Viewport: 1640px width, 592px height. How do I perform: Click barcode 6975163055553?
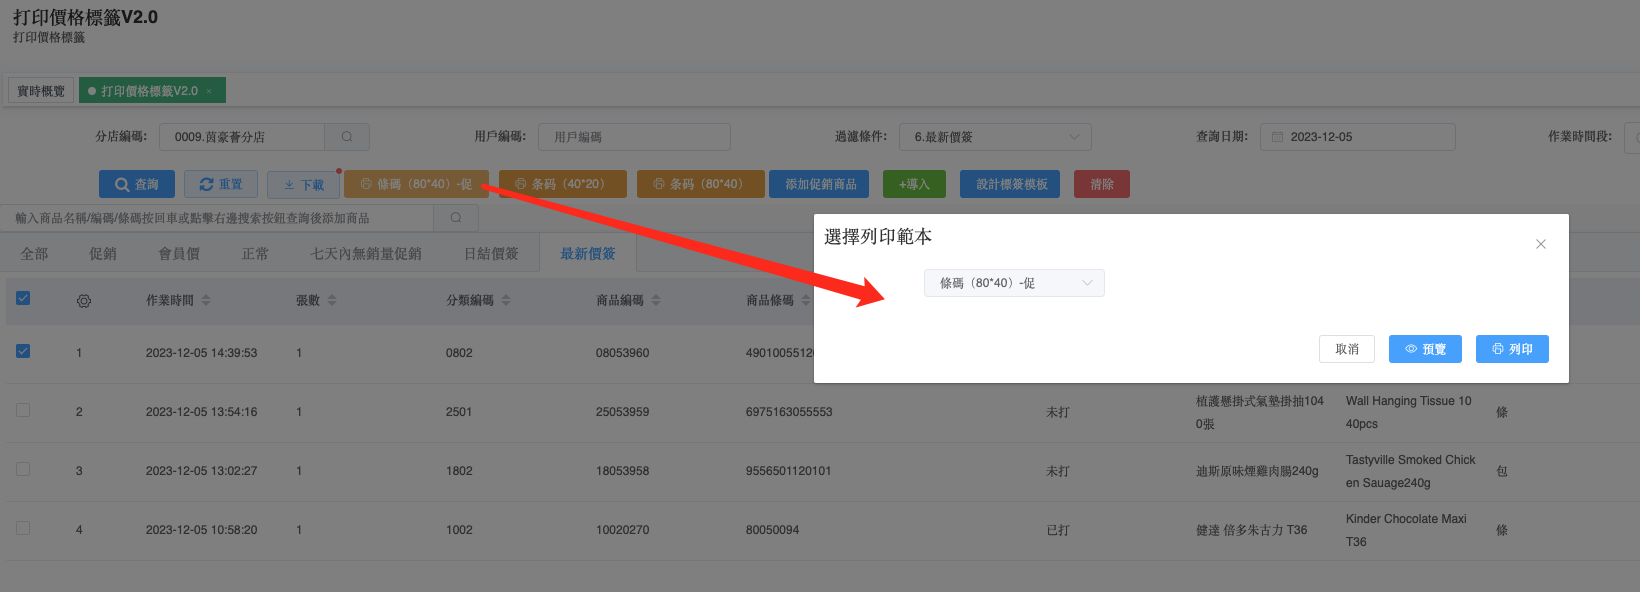[x=789, y=412]
